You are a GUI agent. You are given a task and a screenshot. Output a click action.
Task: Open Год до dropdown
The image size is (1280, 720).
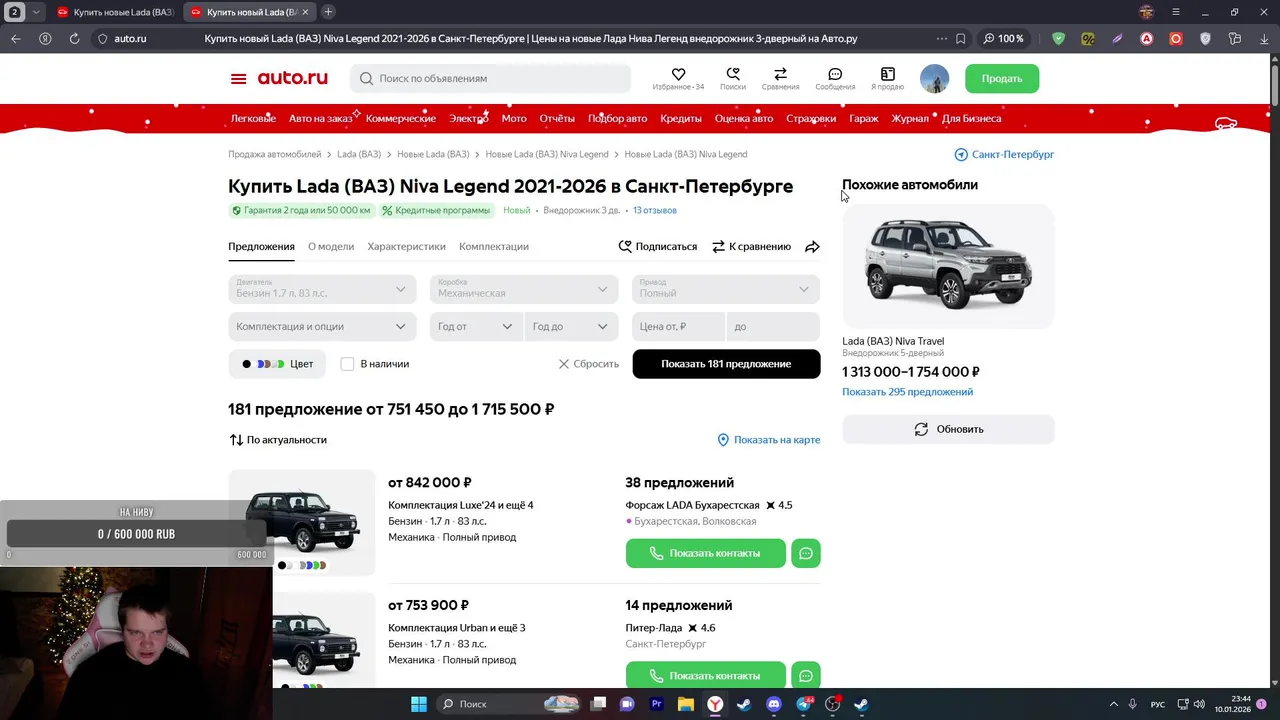pos(571,326)
